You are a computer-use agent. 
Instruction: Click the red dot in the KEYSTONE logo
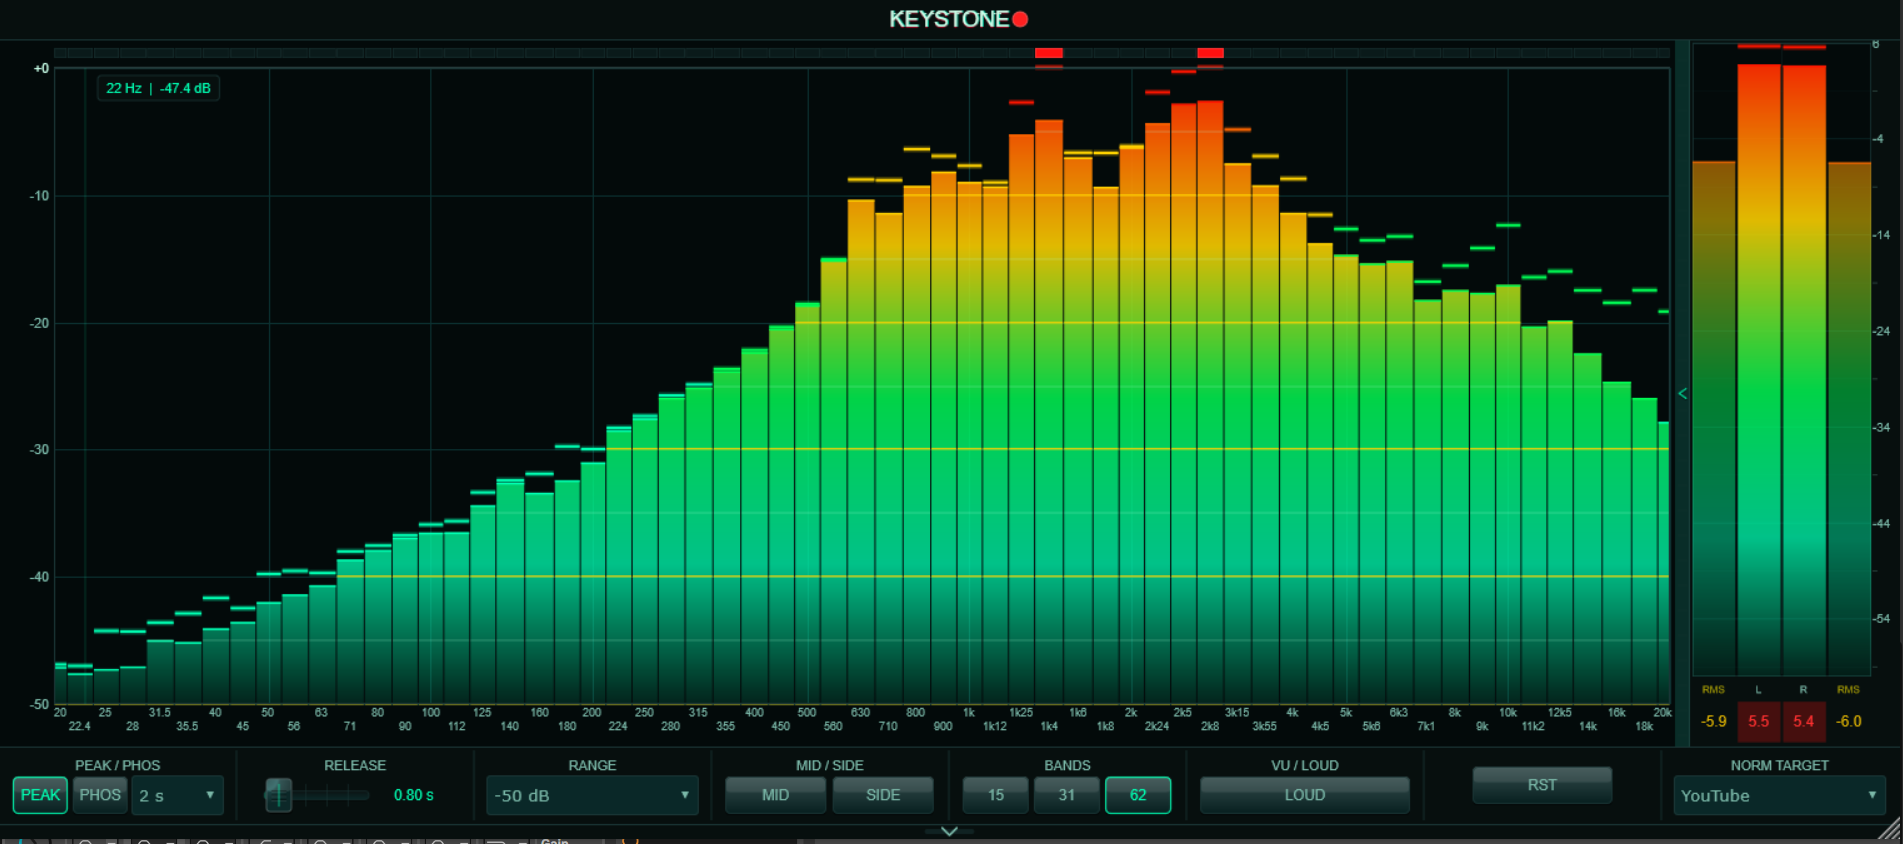[x=1020, y=19]
